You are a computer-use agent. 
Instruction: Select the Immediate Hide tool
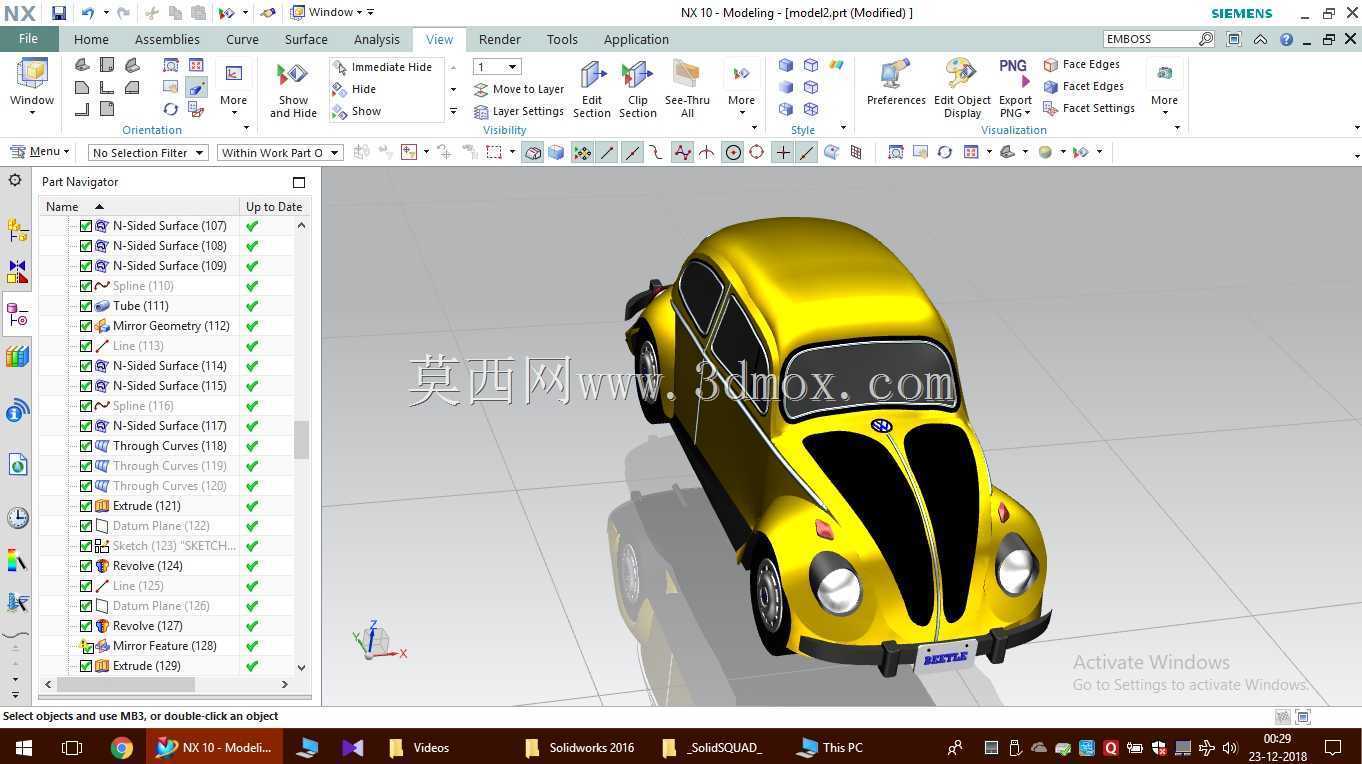[382, 67]
